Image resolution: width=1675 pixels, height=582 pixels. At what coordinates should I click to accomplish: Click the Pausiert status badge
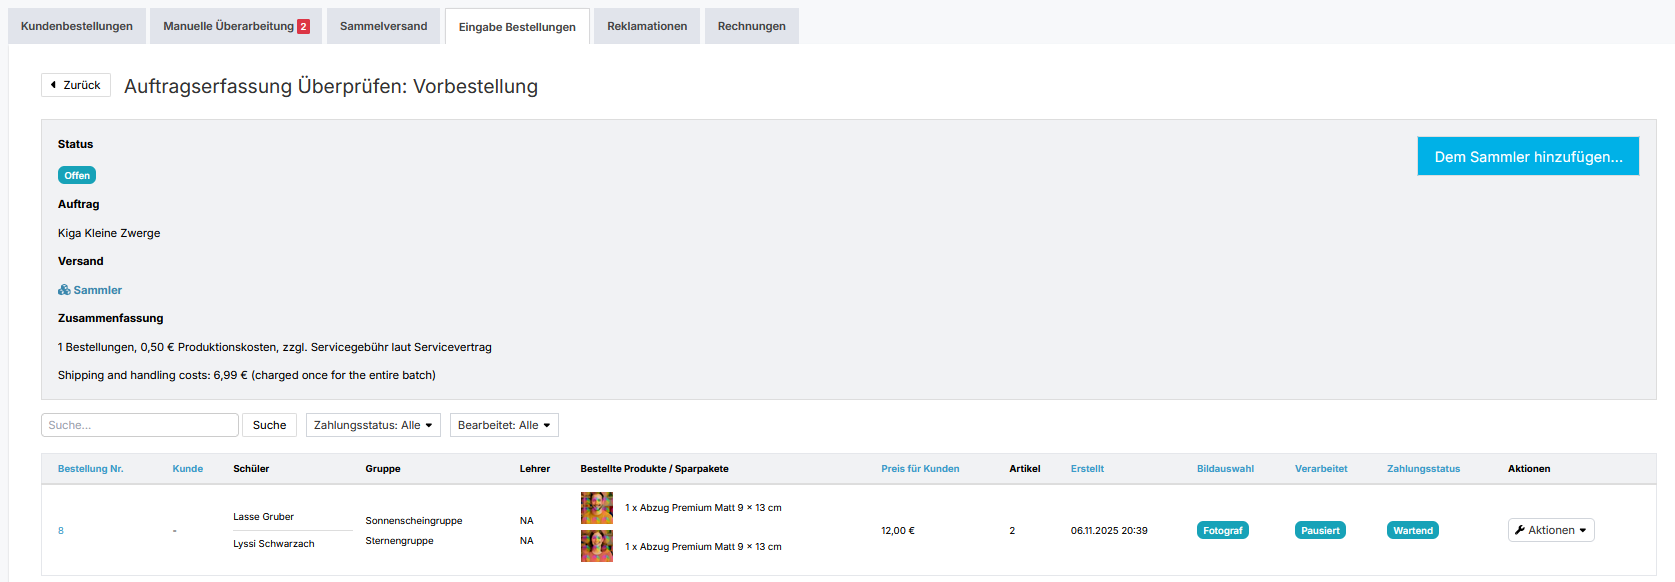(1320, 530)
